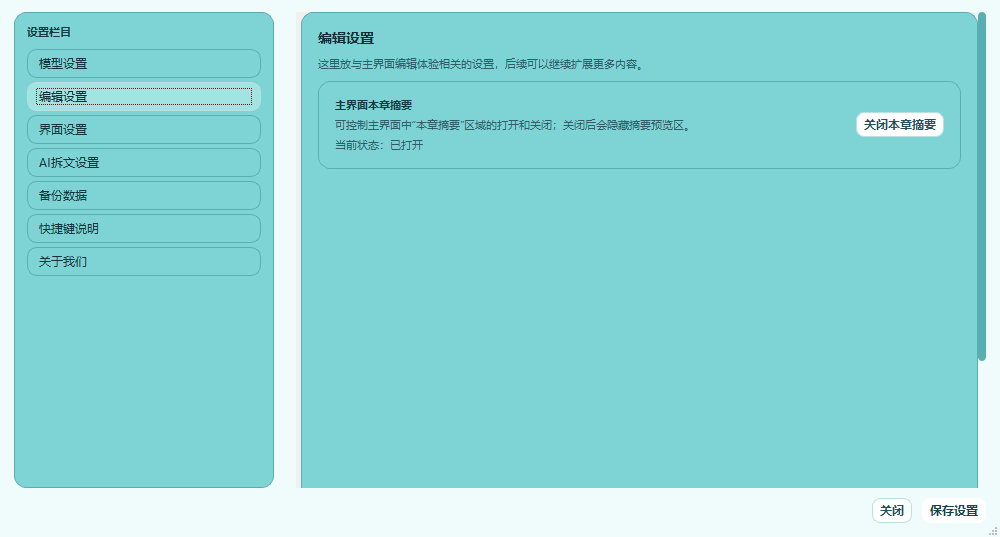Open the 模型设置 section

point(143,64)
